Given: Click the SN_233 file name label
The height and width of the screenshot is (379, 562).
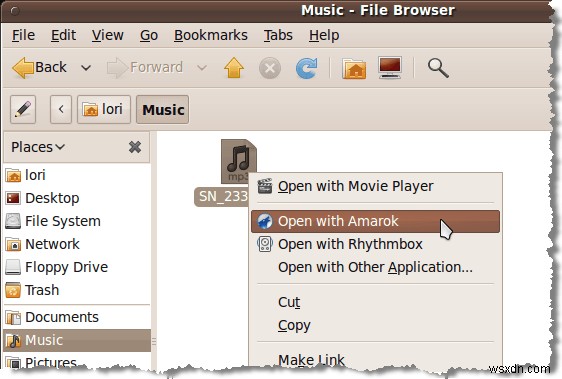Looking at the screenshot, I should click(x=222, y=196).
